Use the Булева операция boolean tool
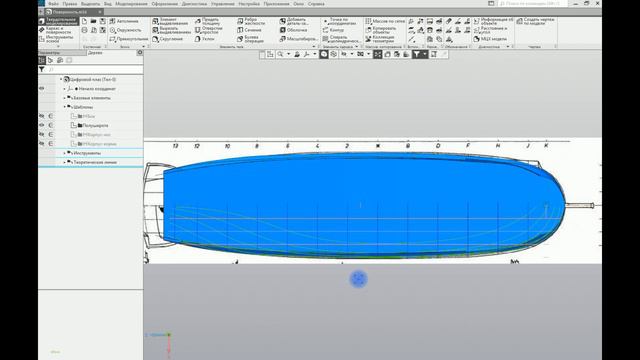 (251, 39)
